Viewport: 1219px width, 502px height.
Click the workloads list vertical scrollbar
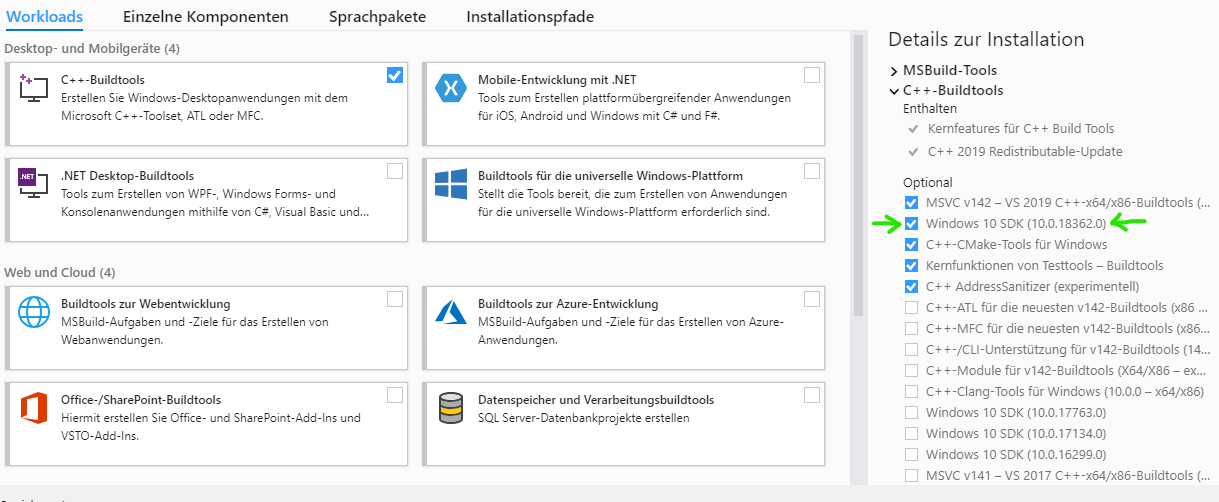858,175
